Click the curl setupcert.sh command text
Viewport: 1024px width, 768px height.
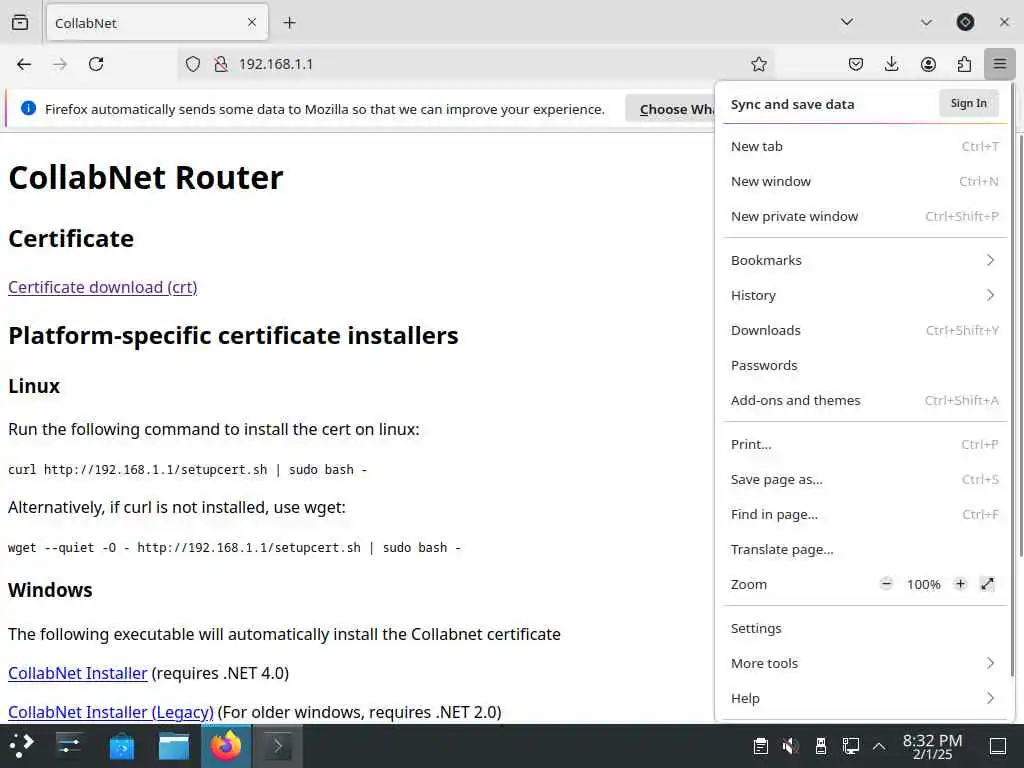click(x=187, y=470)
